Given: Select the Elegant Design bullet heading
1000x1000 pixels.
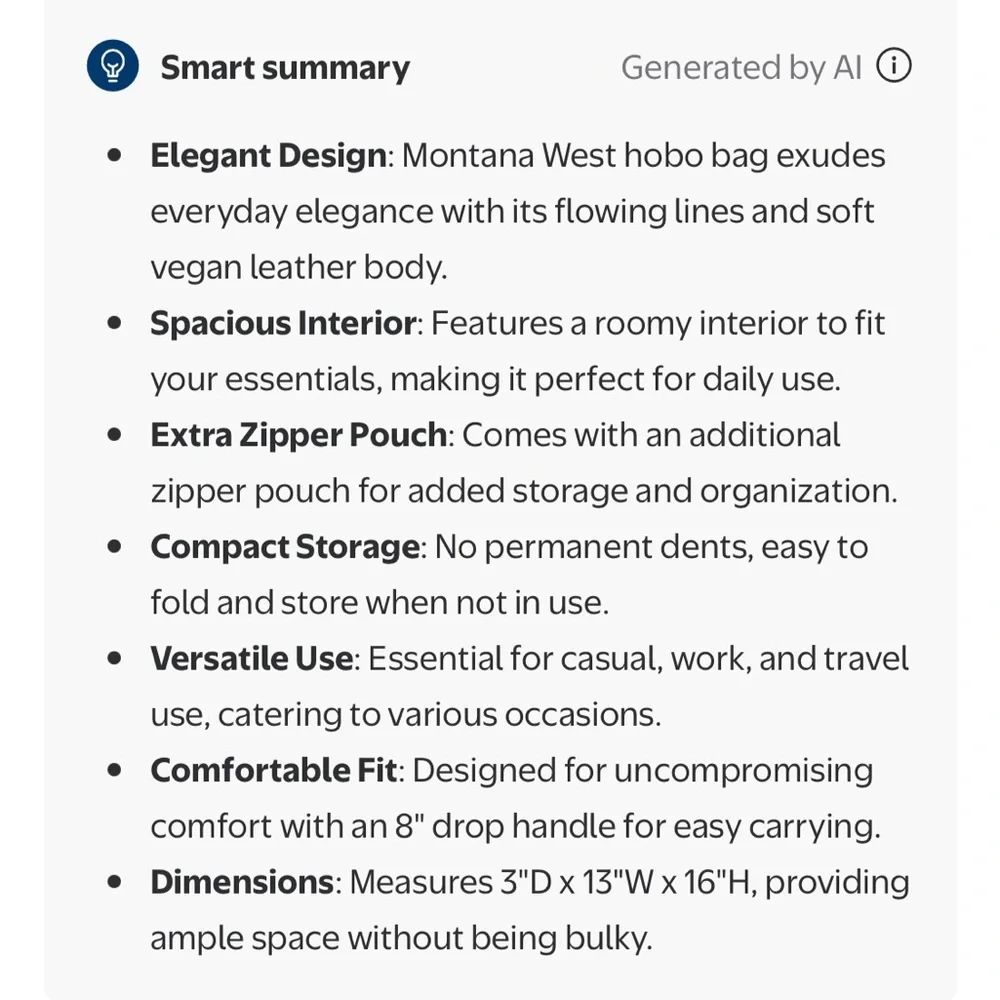Looking at the screenshot, I should pos(268,156).
